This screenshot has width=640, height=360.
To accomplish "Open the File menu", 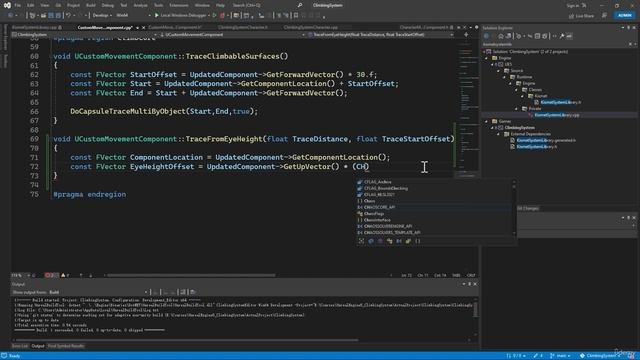I will (18, 5).
